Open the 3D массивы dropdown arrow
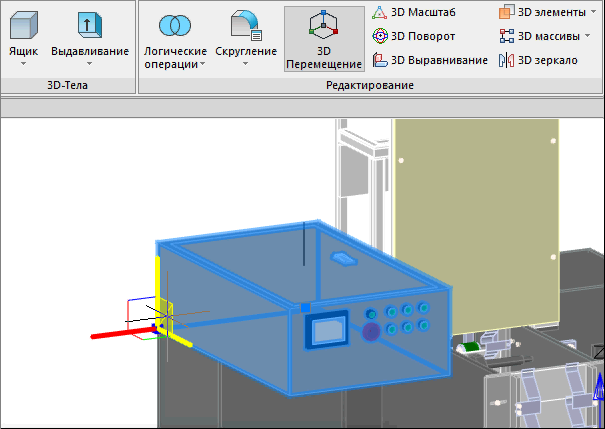Screen dimensions: 605x429 pyautogui.click(x=587, y=36)
